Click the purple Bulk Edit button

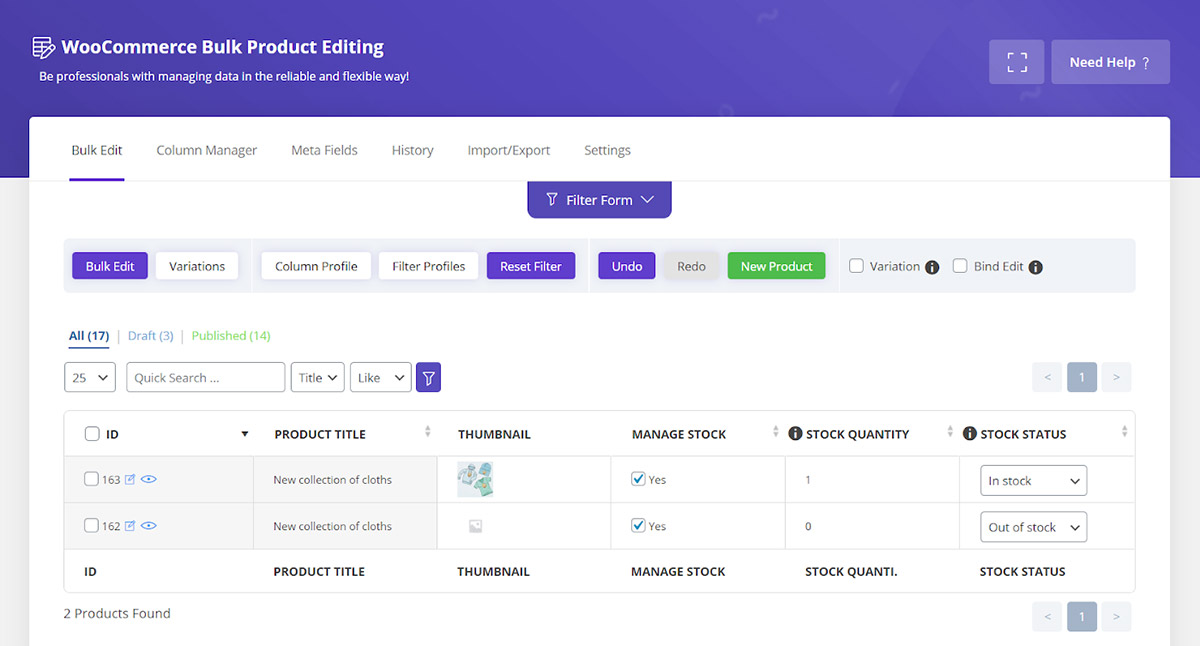point(110,266)
